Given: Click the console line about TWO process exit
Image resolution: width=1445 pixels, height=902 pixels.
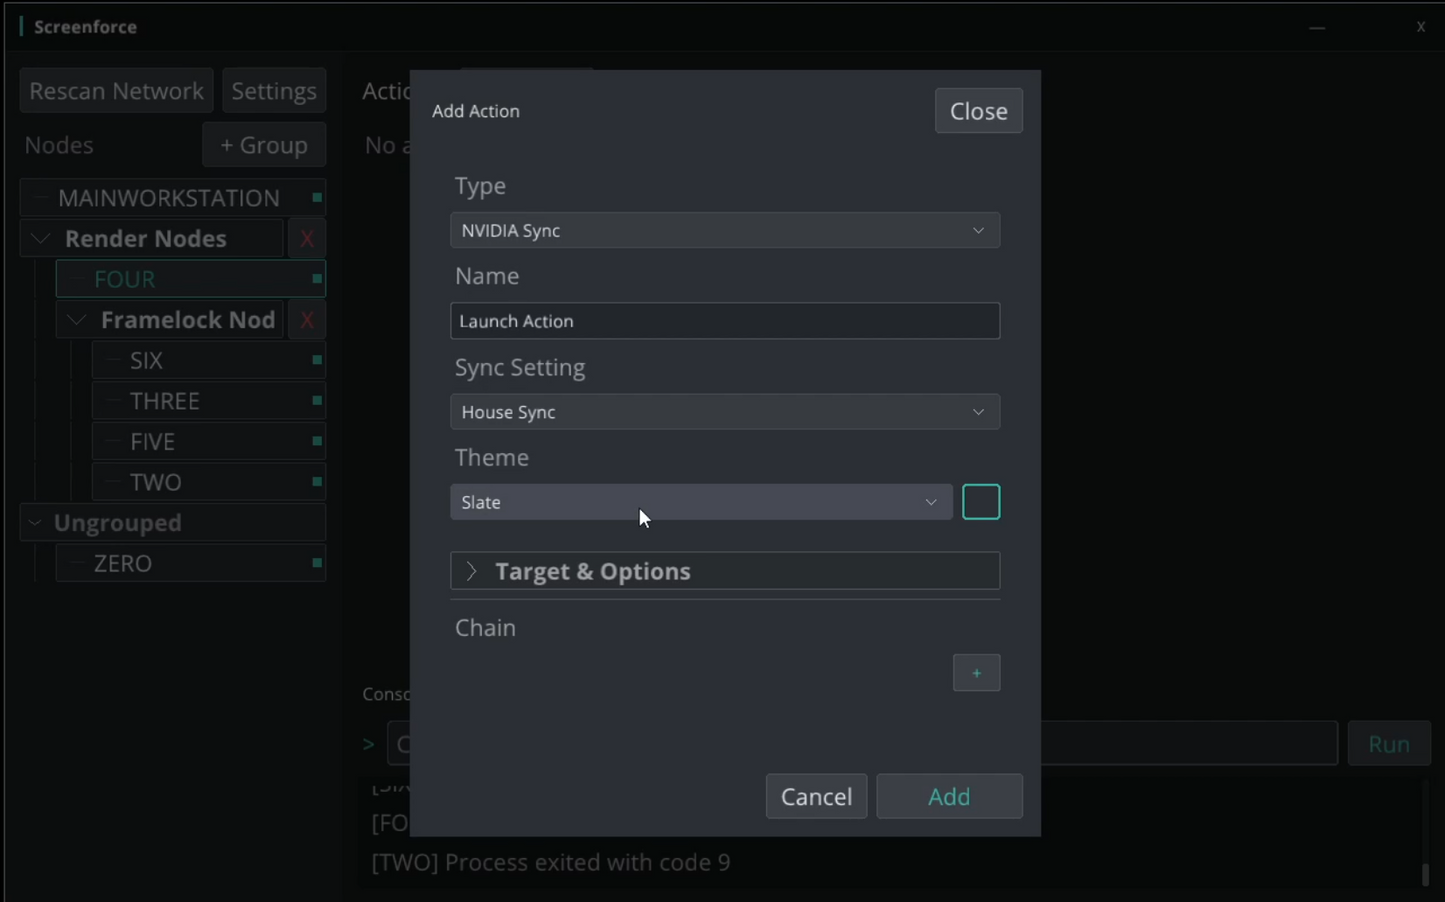Looking at the screenshot, I should [551, 862].
